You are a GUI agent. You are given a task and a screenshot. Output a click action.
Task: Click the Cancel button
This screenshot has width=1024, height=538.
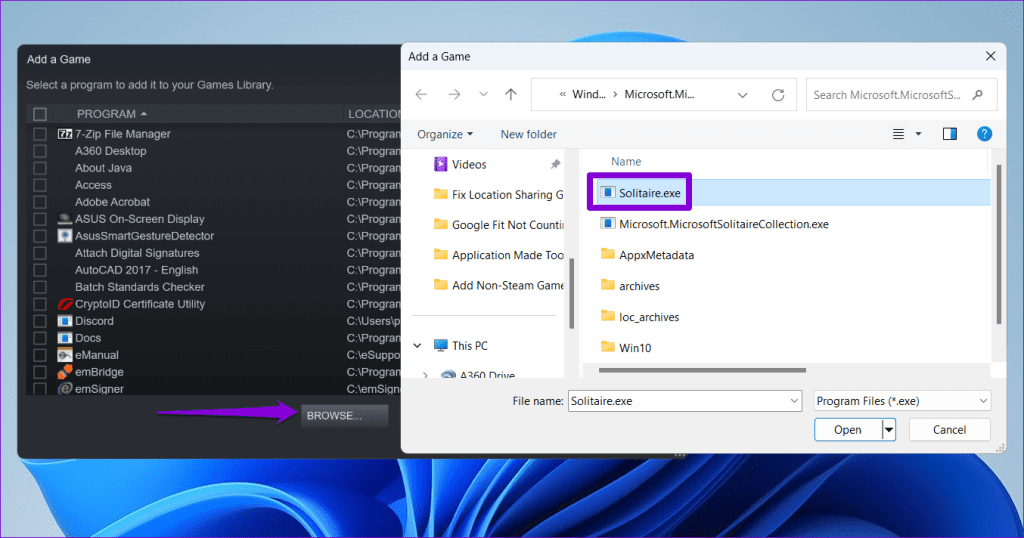coord(949,430)
